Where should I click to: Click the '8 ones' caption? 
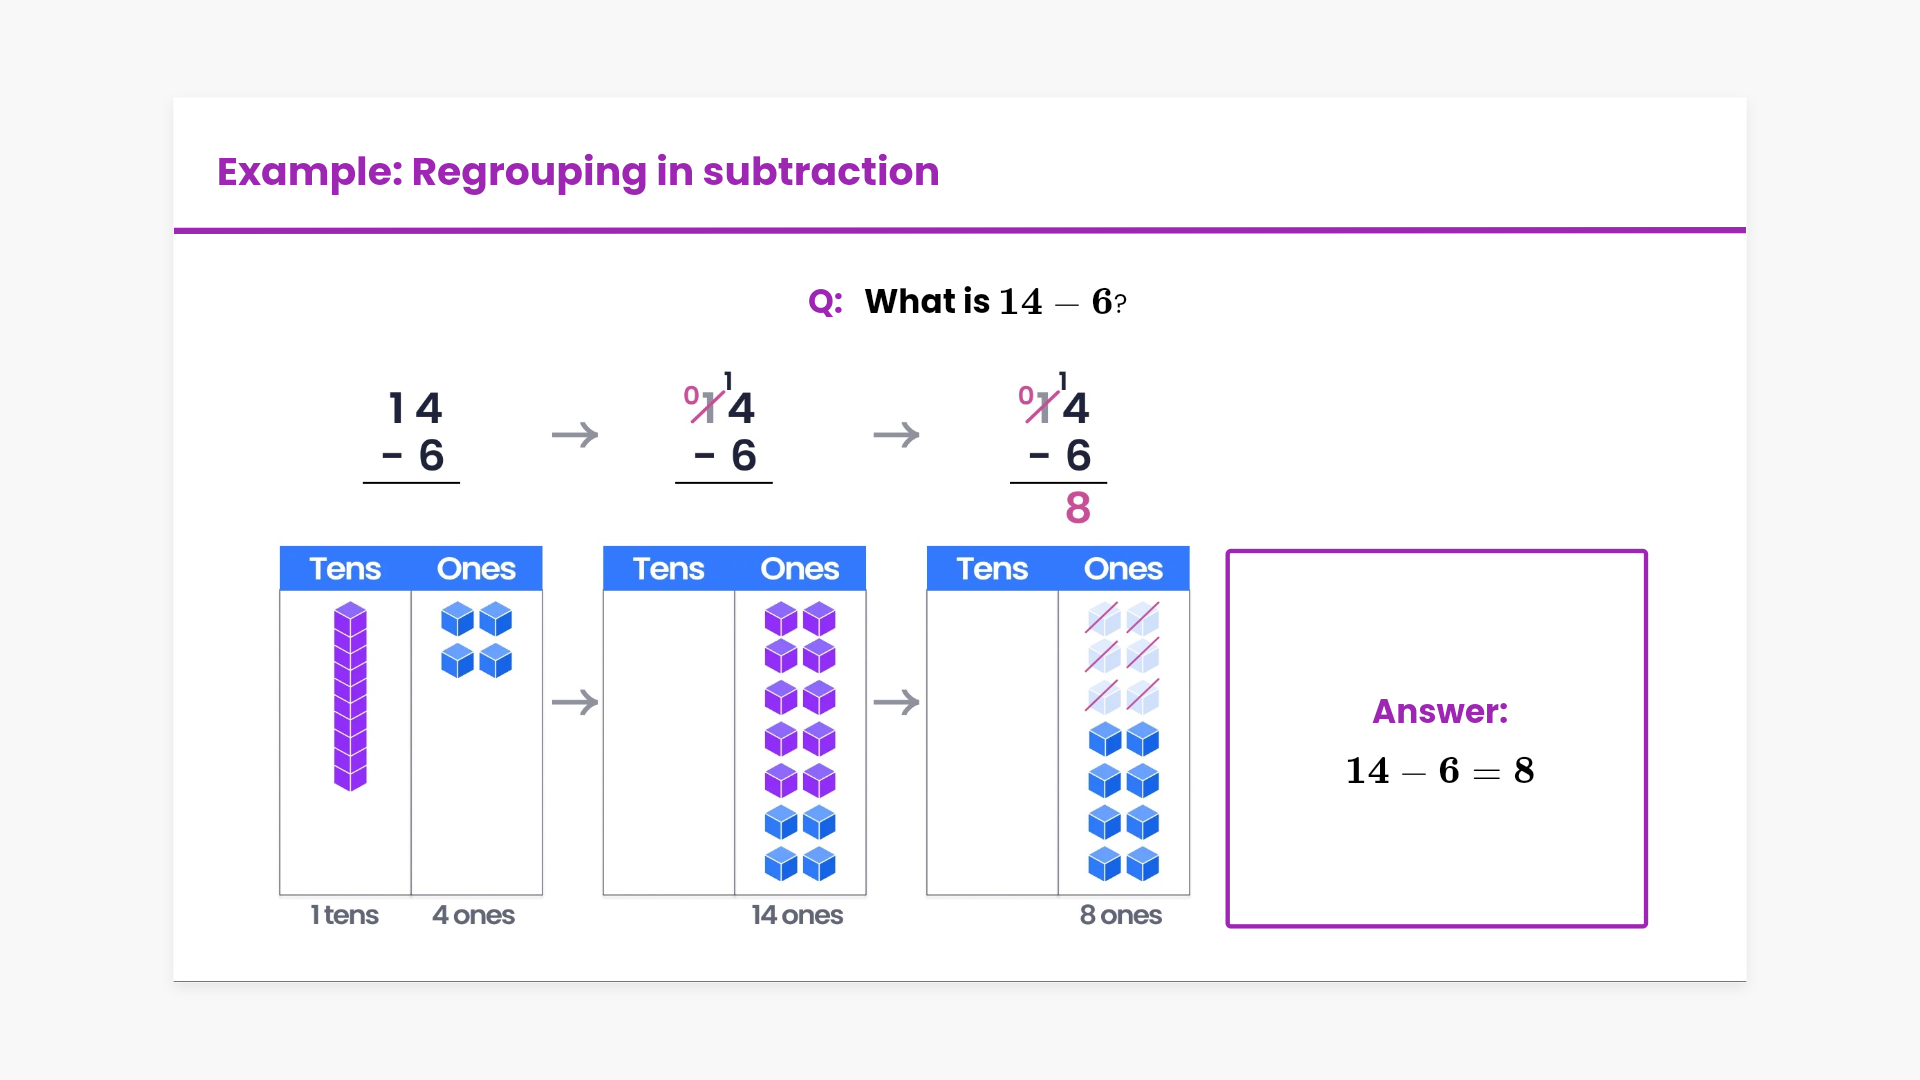(x=1120, y=915)
